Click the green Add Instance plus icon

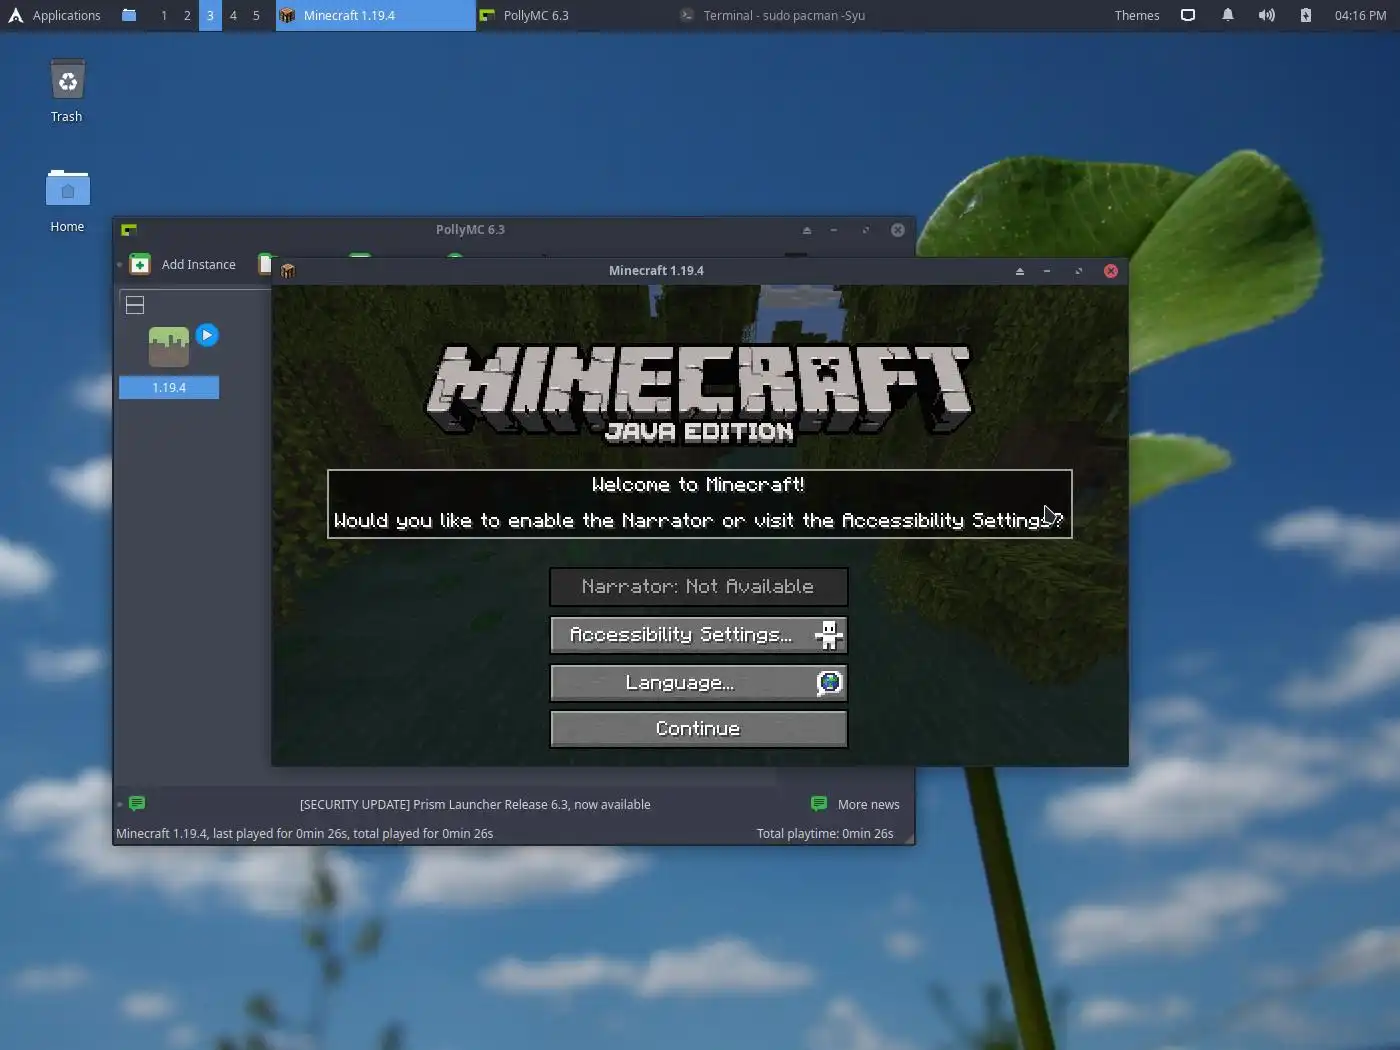click(140, 264)
